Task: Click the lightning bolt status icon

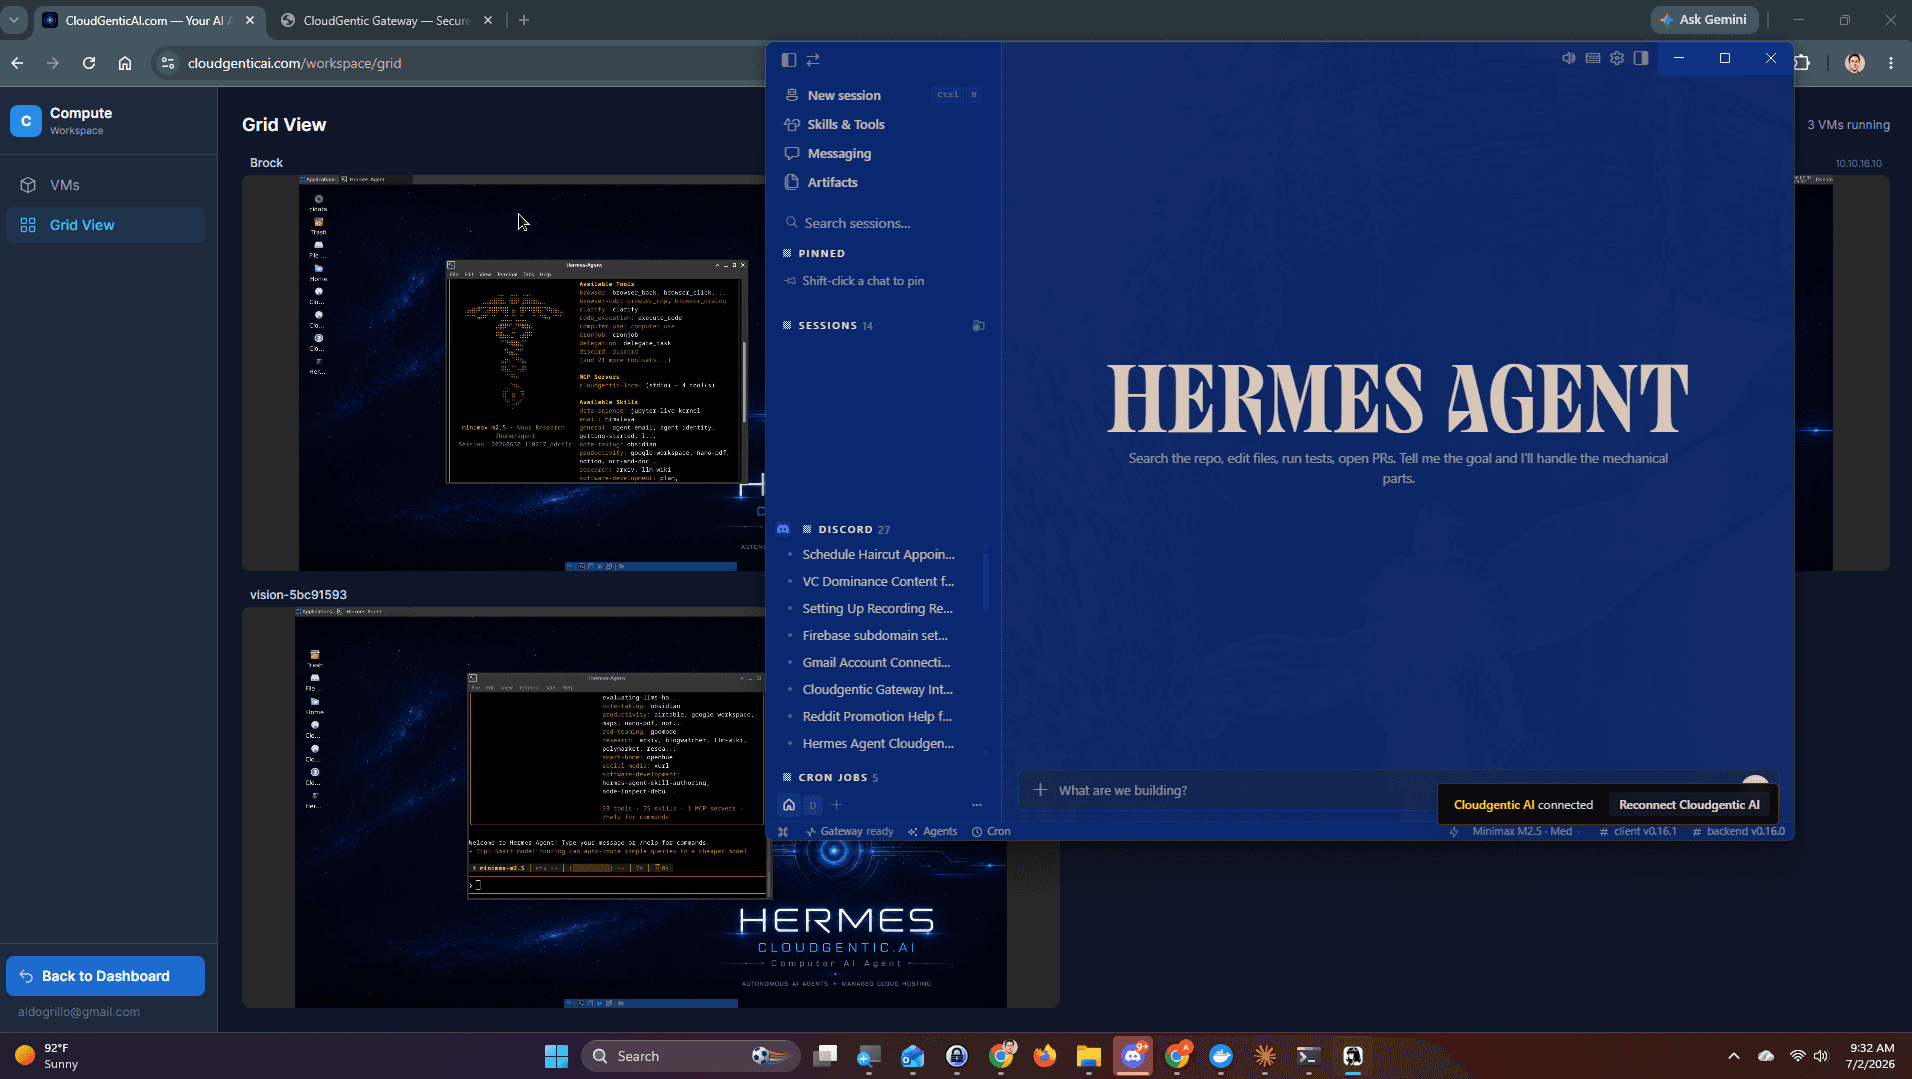Action: tap(1454, 832)
